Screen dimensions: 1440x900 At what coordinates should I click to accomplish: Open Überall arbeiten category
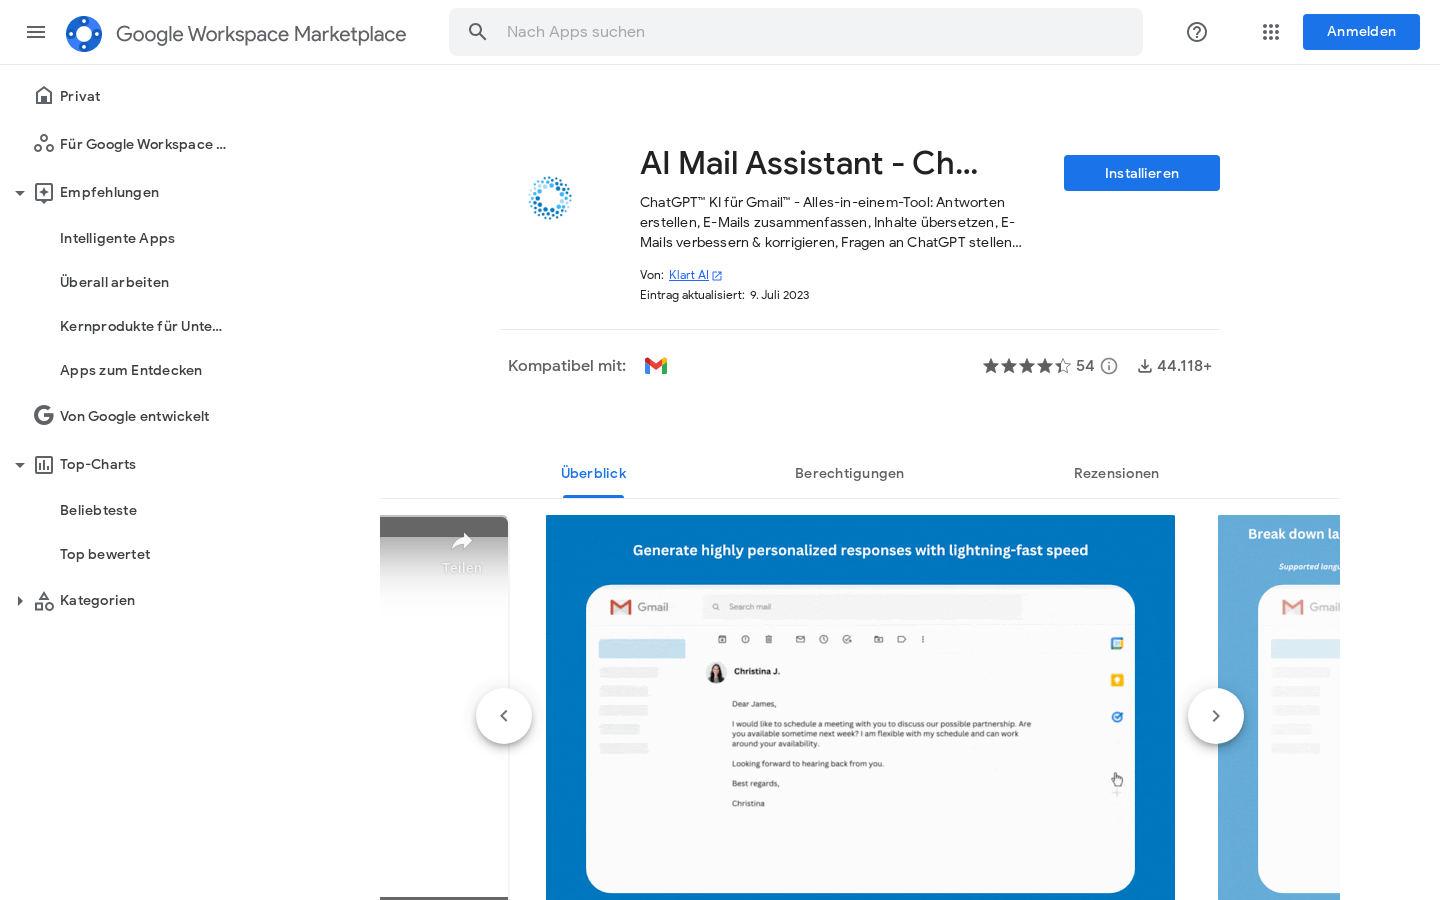pos(114,282)
